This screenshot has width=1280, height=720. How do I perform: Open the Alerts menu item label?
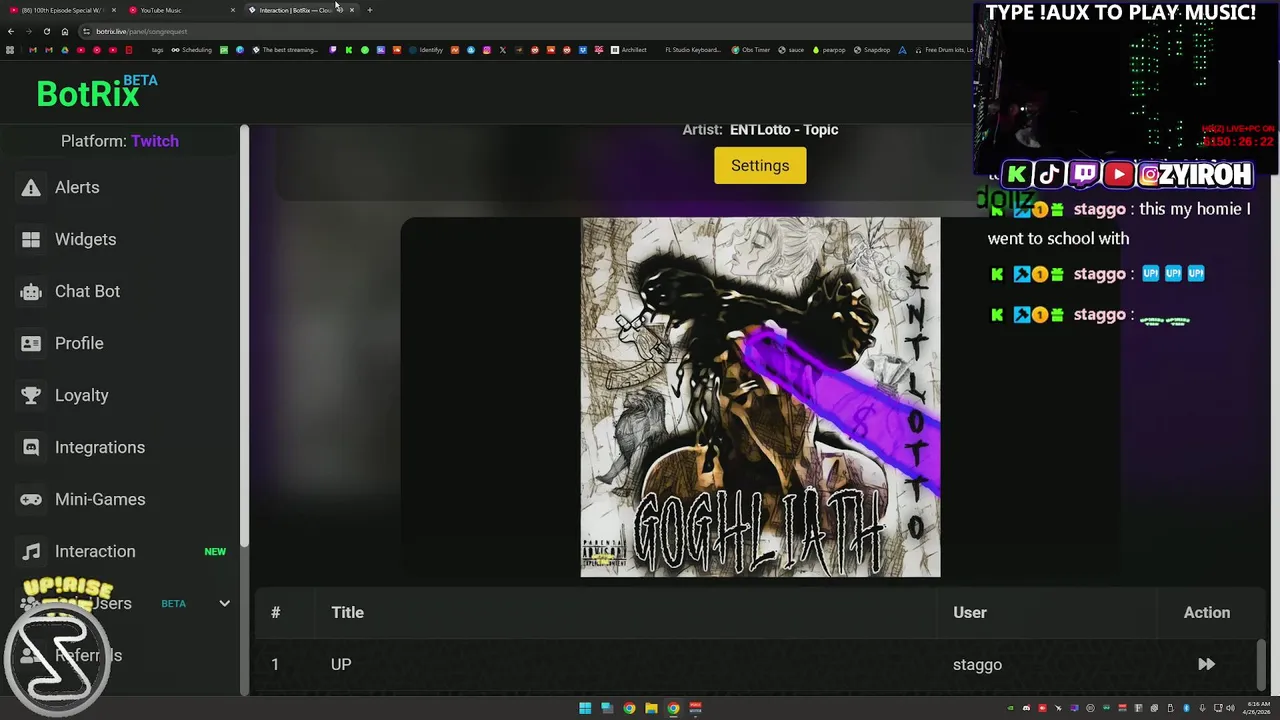point(77,187)
